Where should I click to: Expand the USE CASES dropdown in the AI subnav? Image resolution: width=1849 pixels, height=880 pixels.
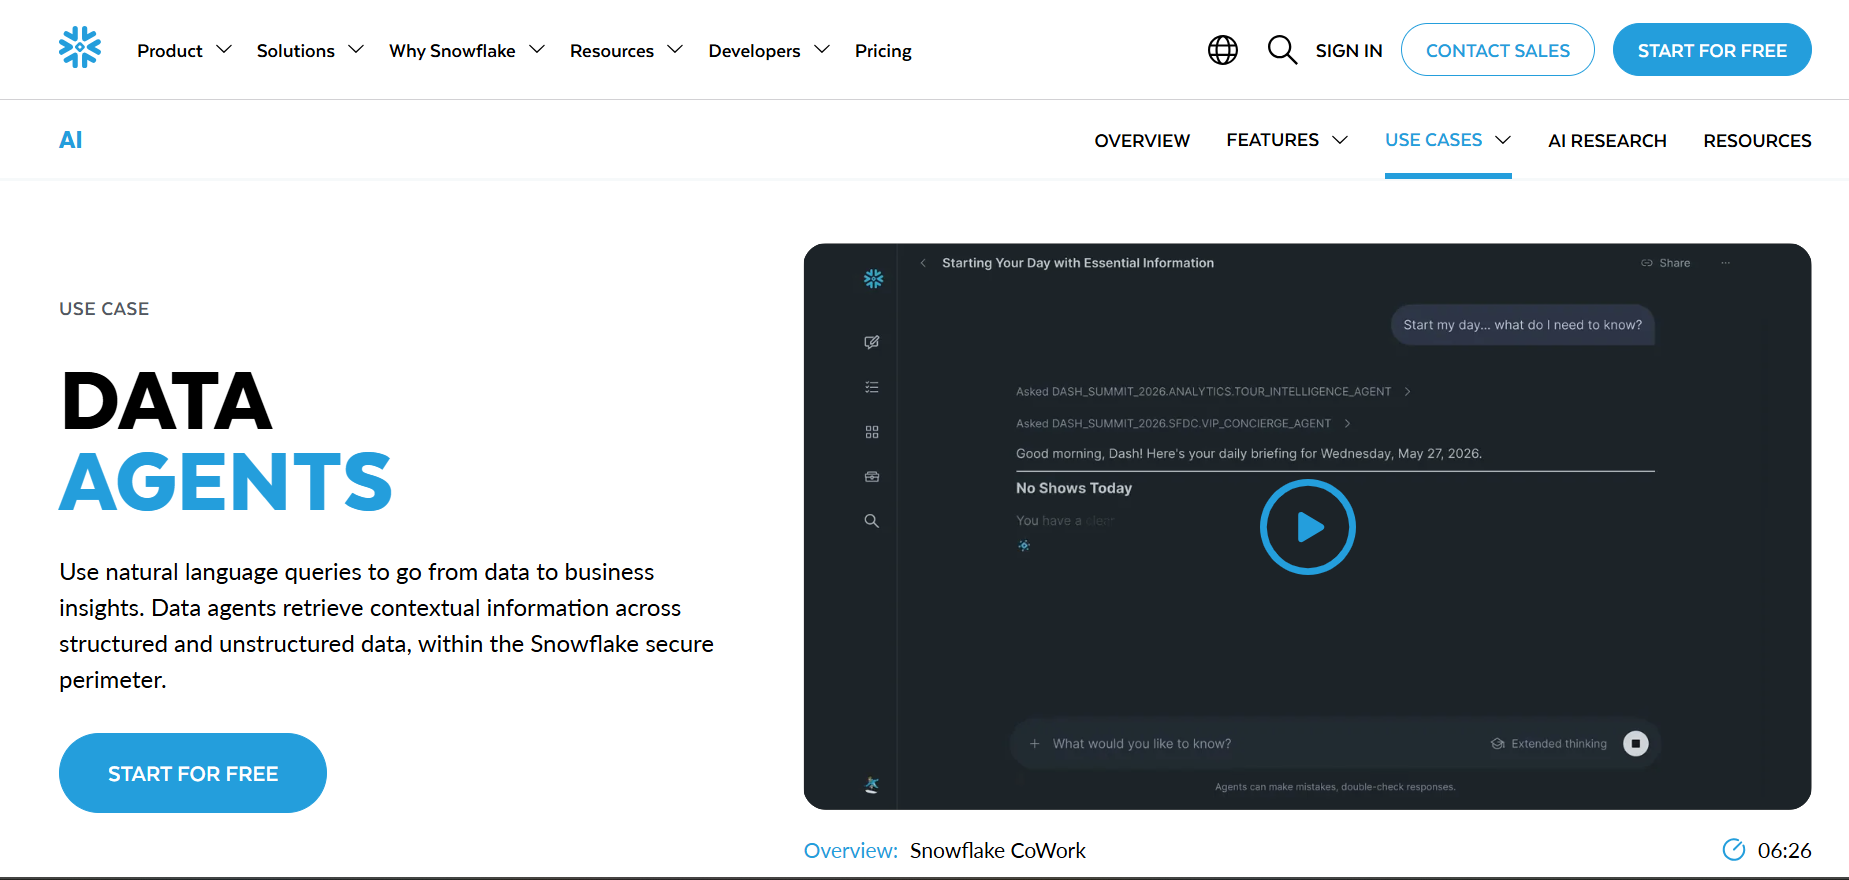pyautogui.click(x=1448, y=140)
